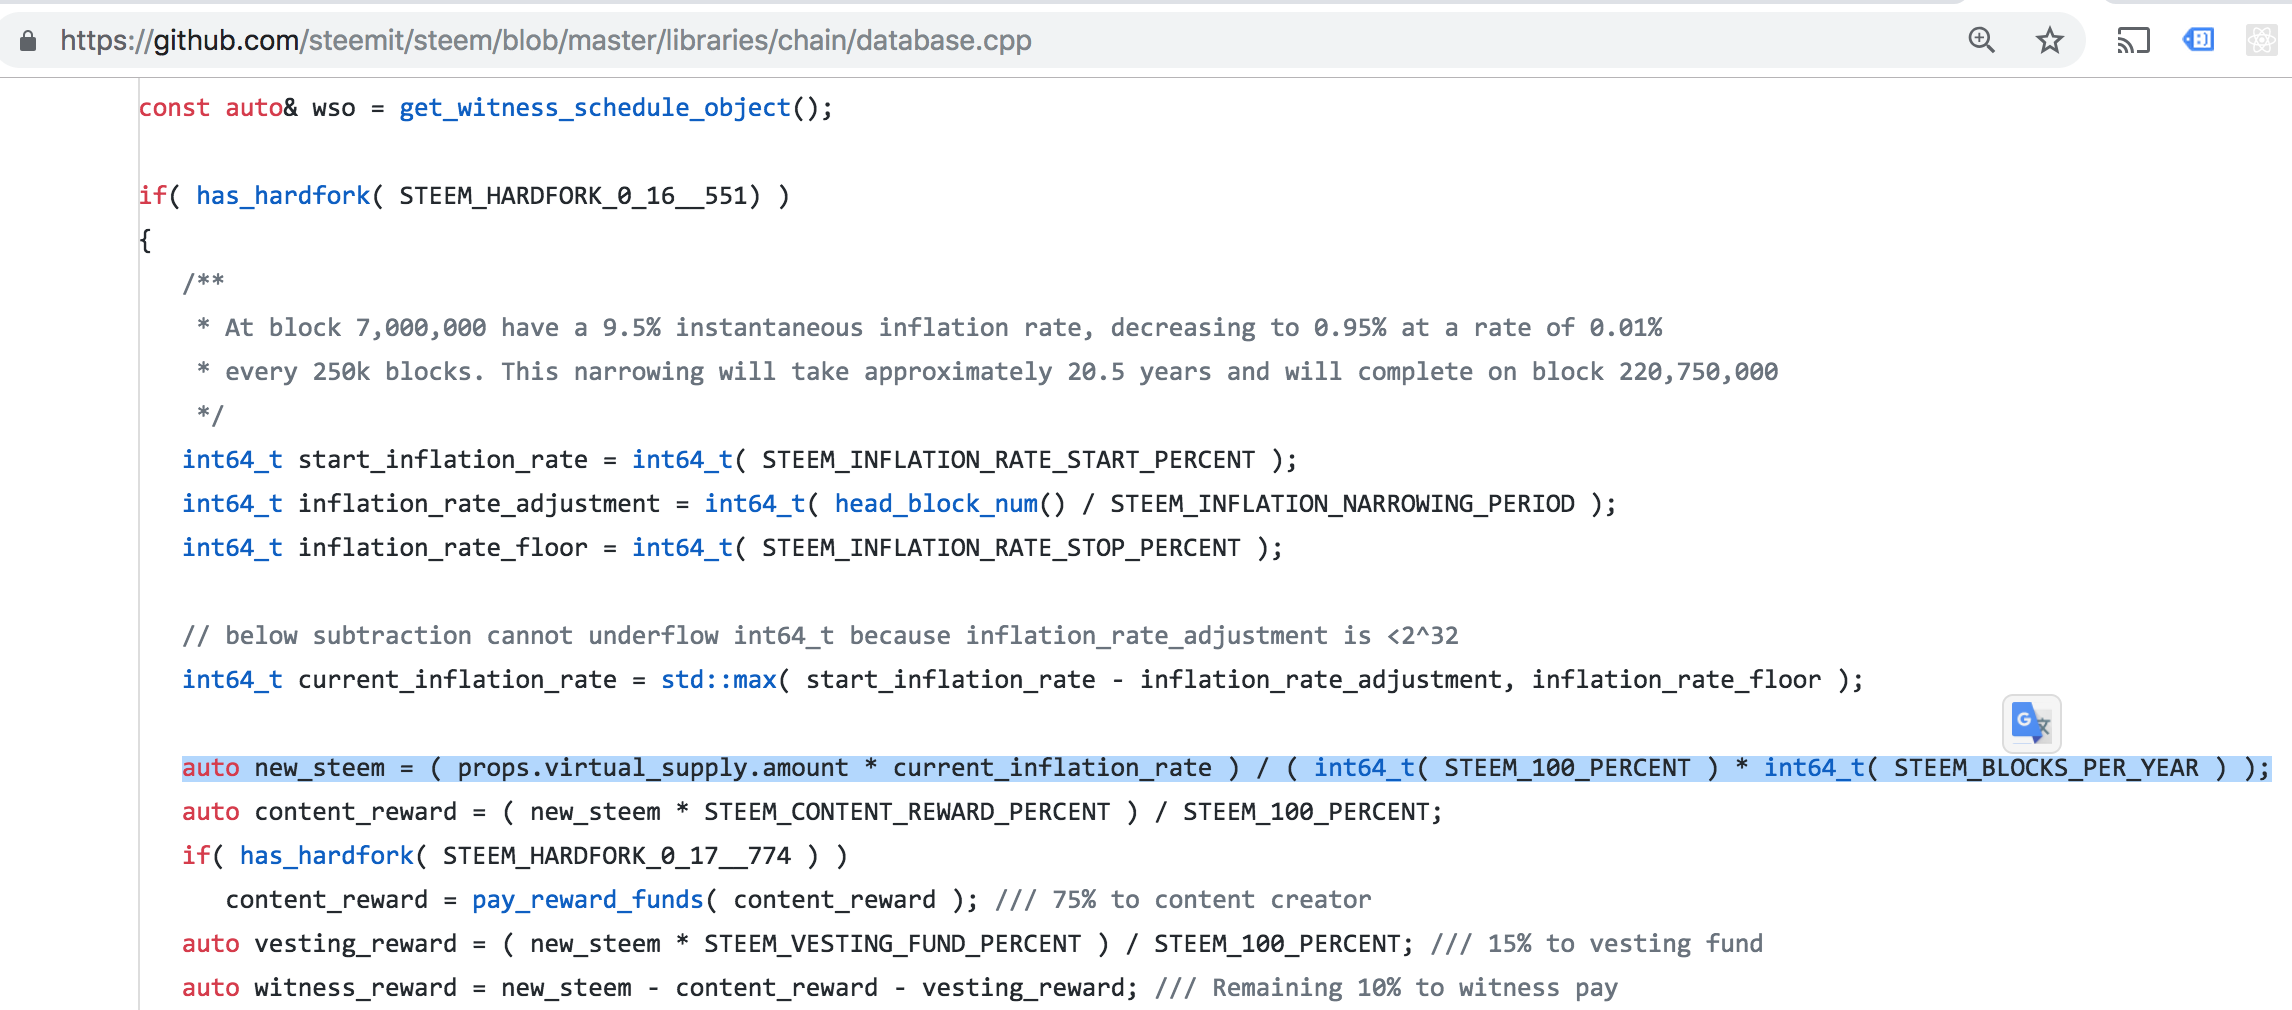The image size is (2292, 1010).
Task: Click the Cast screen icon
Action: coord(2133,40)
